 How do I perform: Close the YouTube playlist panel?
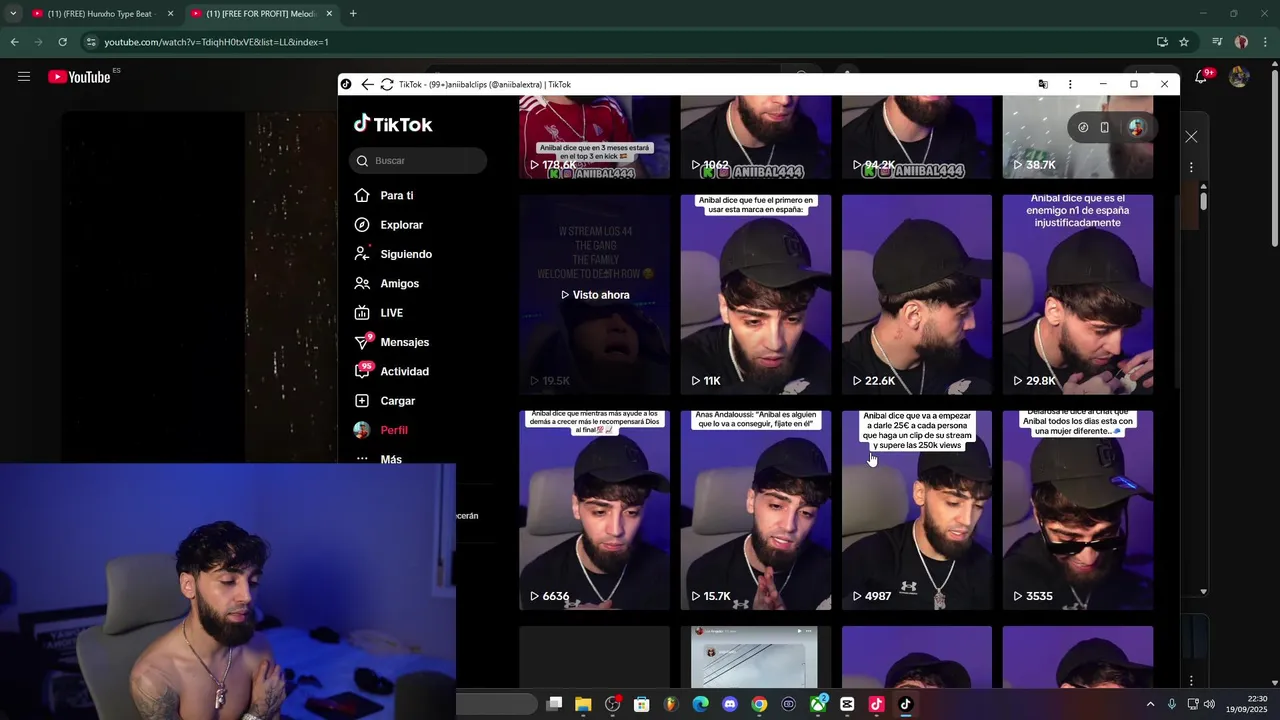(x=1191, y=137)
